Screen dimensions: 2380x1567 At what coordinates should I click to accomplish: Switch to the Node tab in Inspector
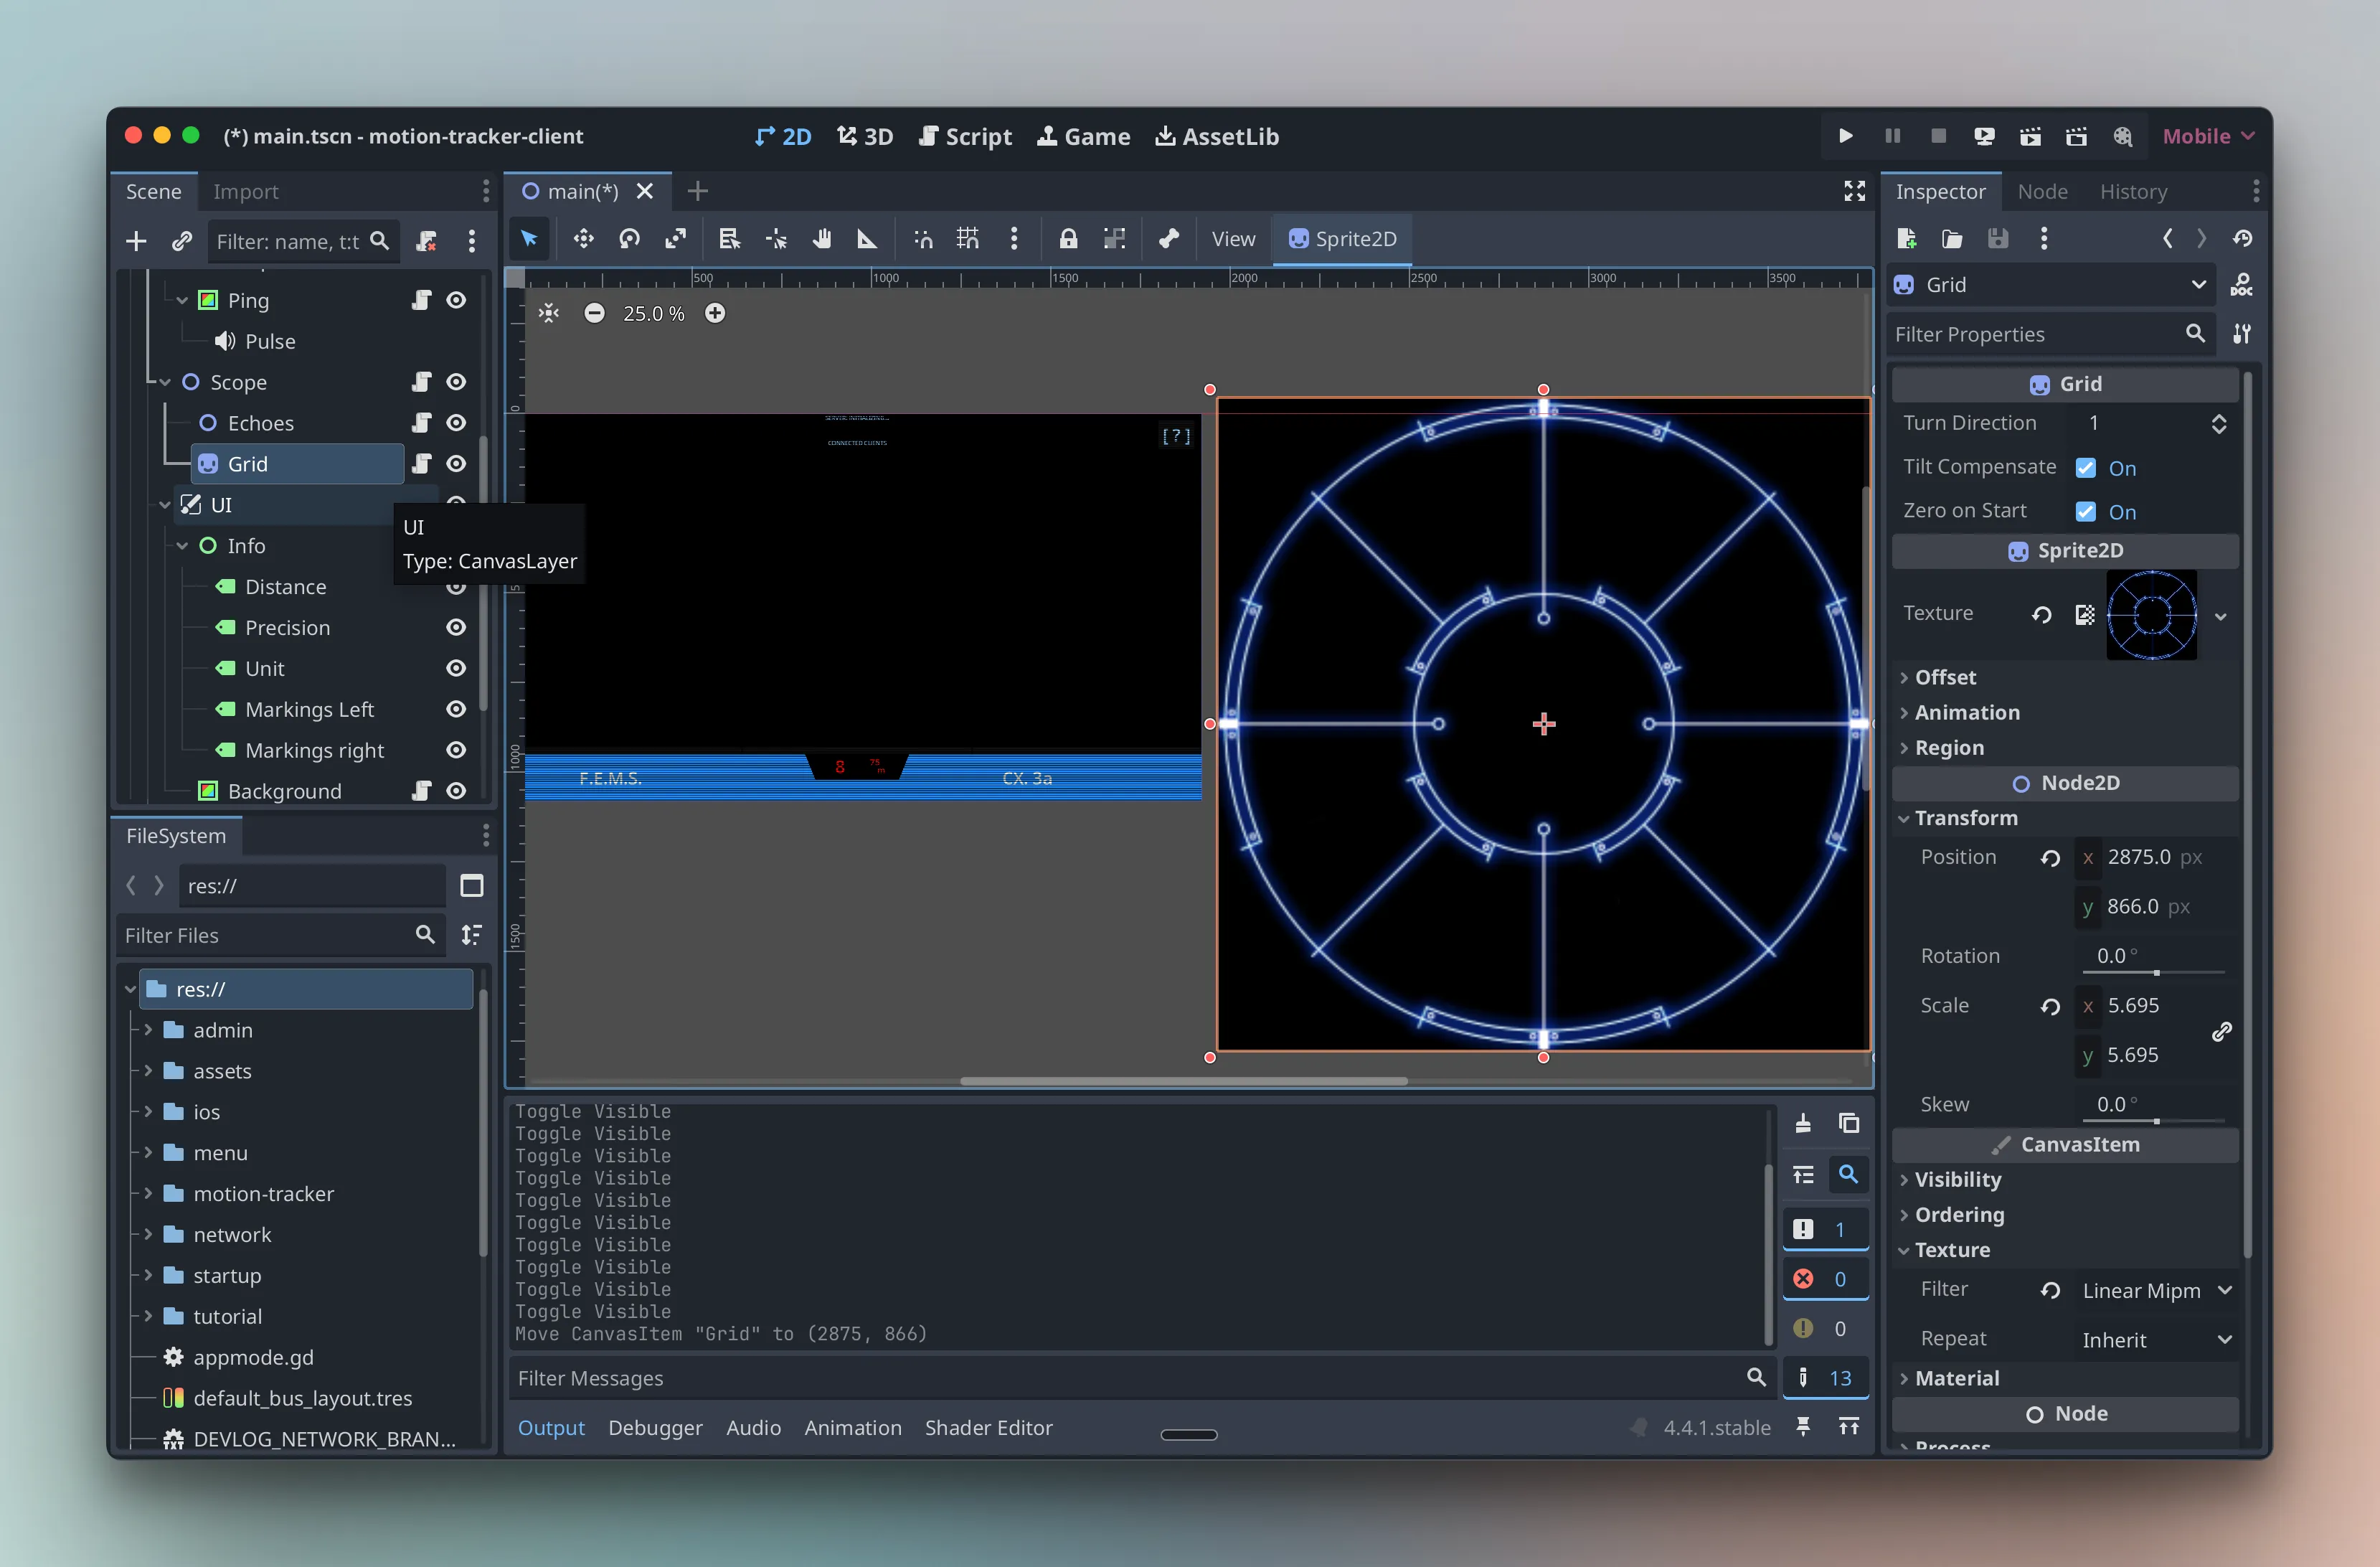(2042, 191)
